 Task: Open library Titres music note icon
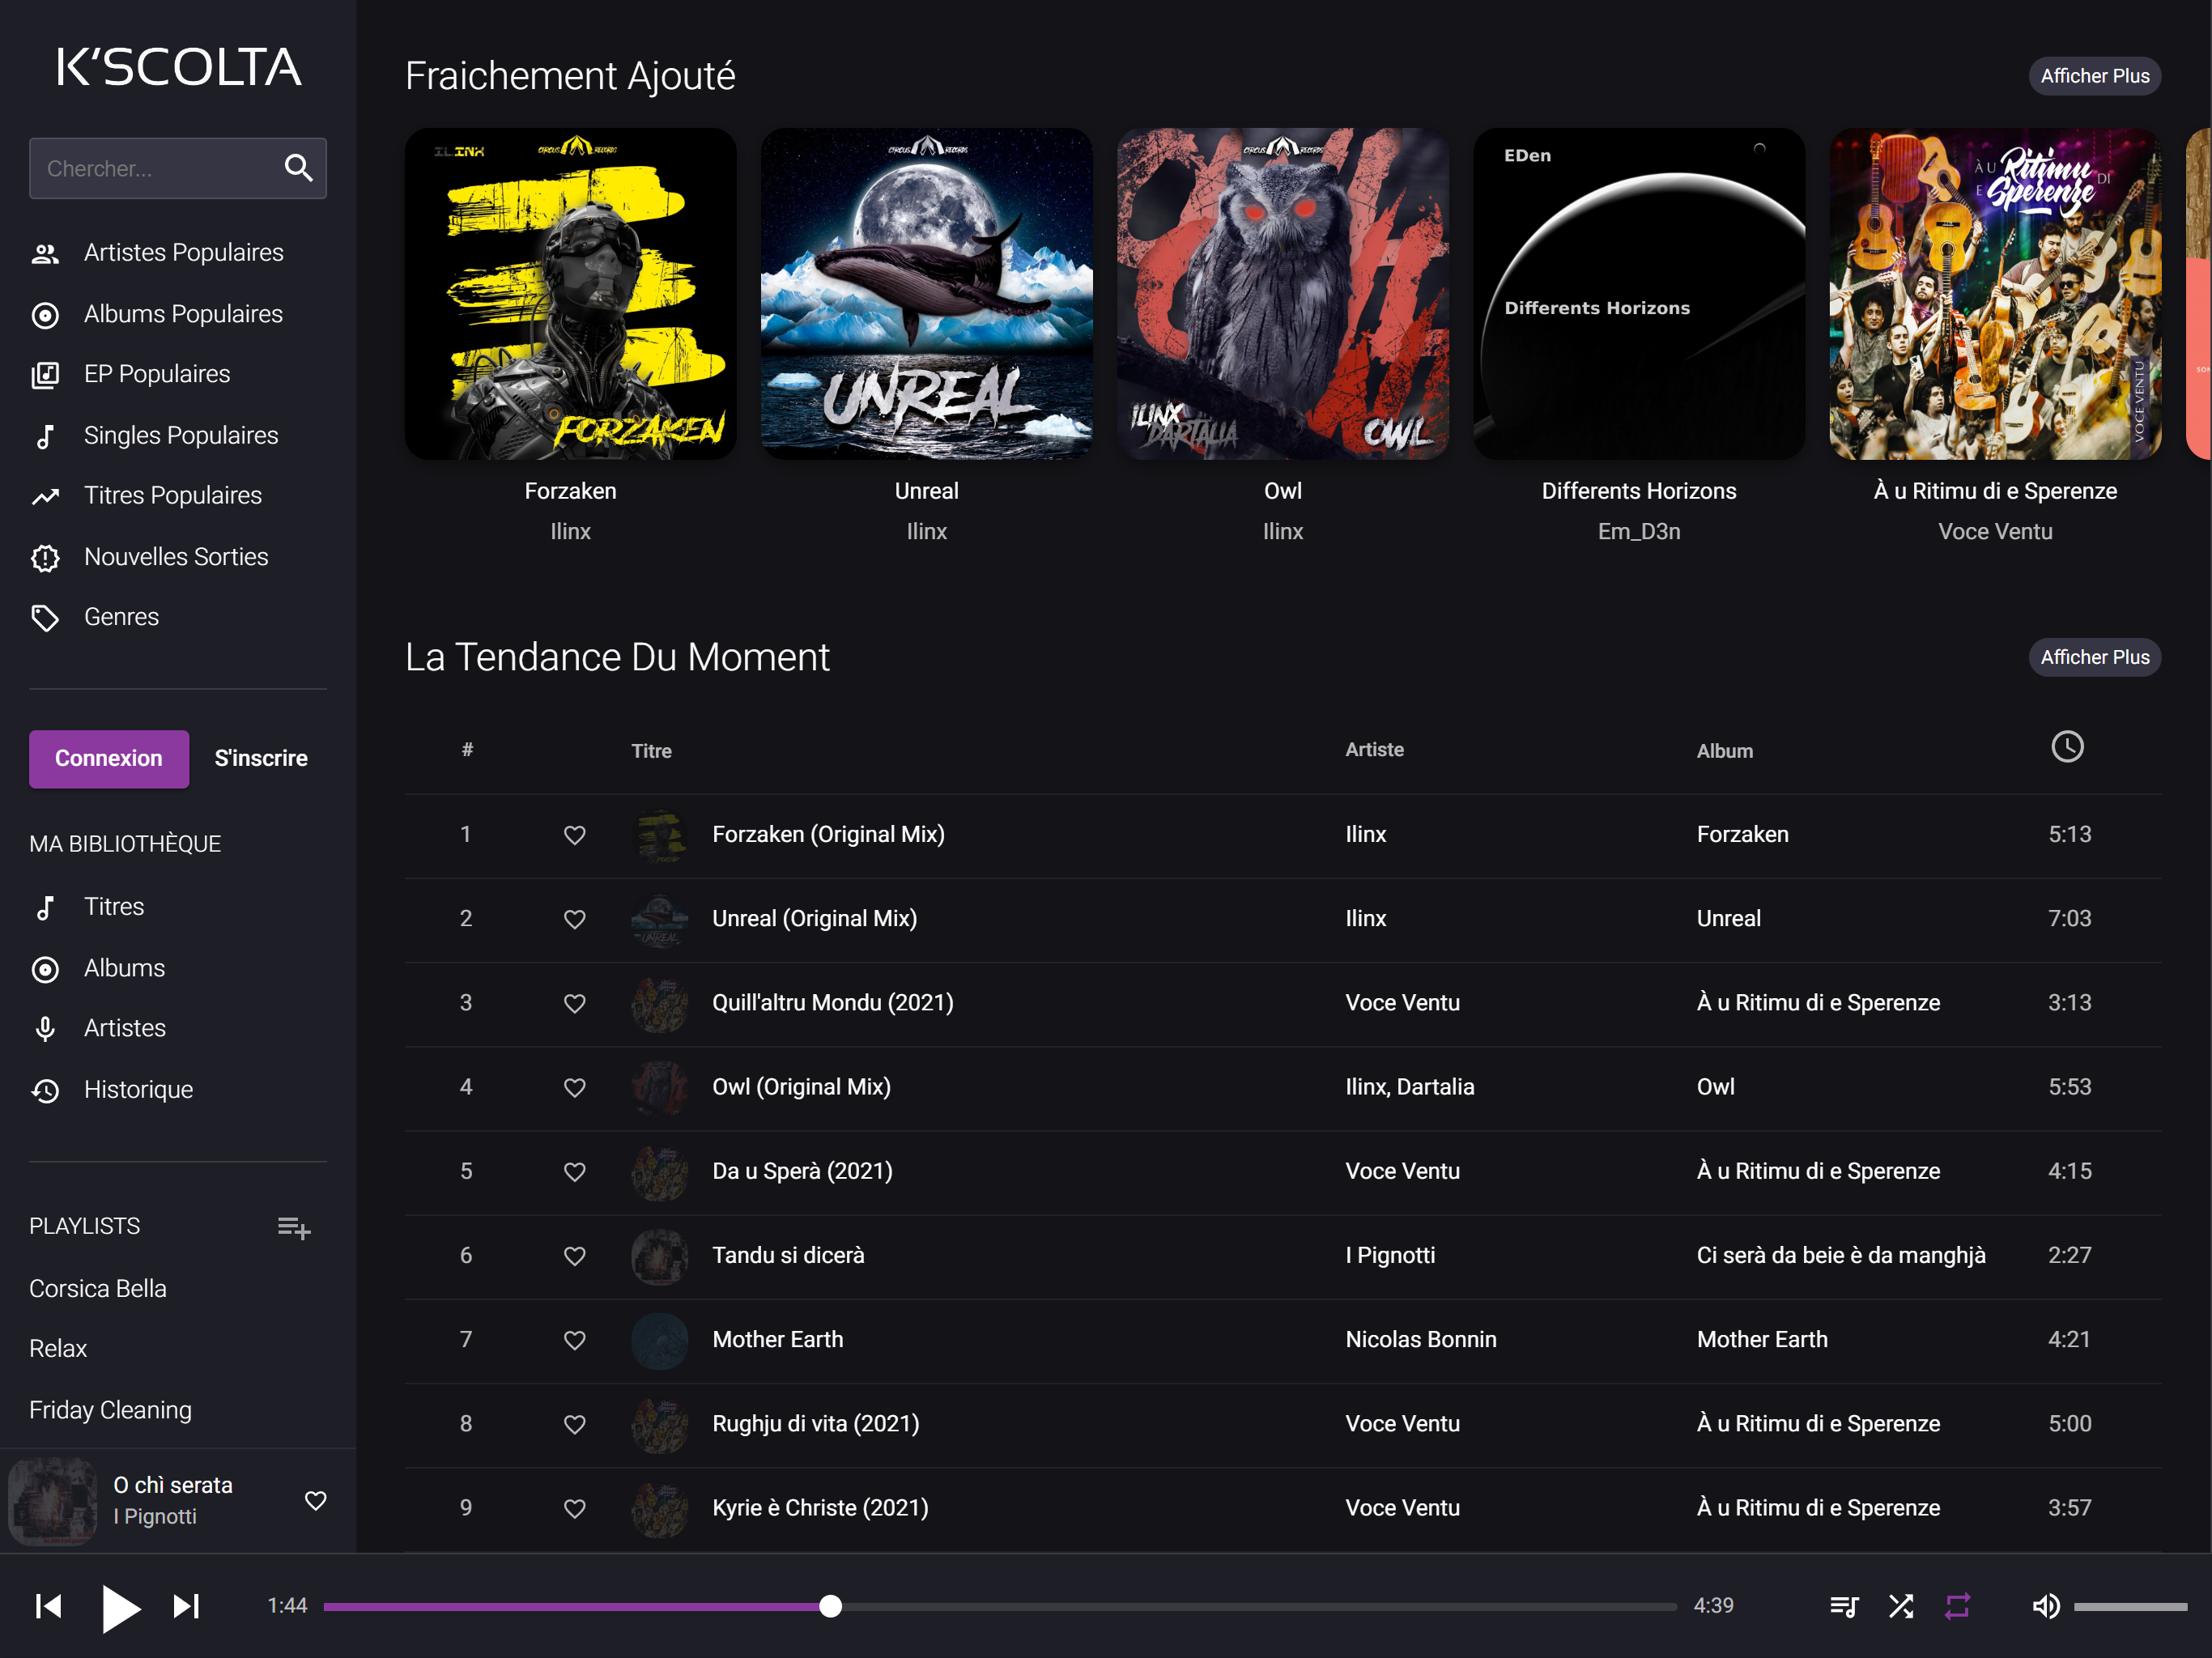tap(45, 907)
